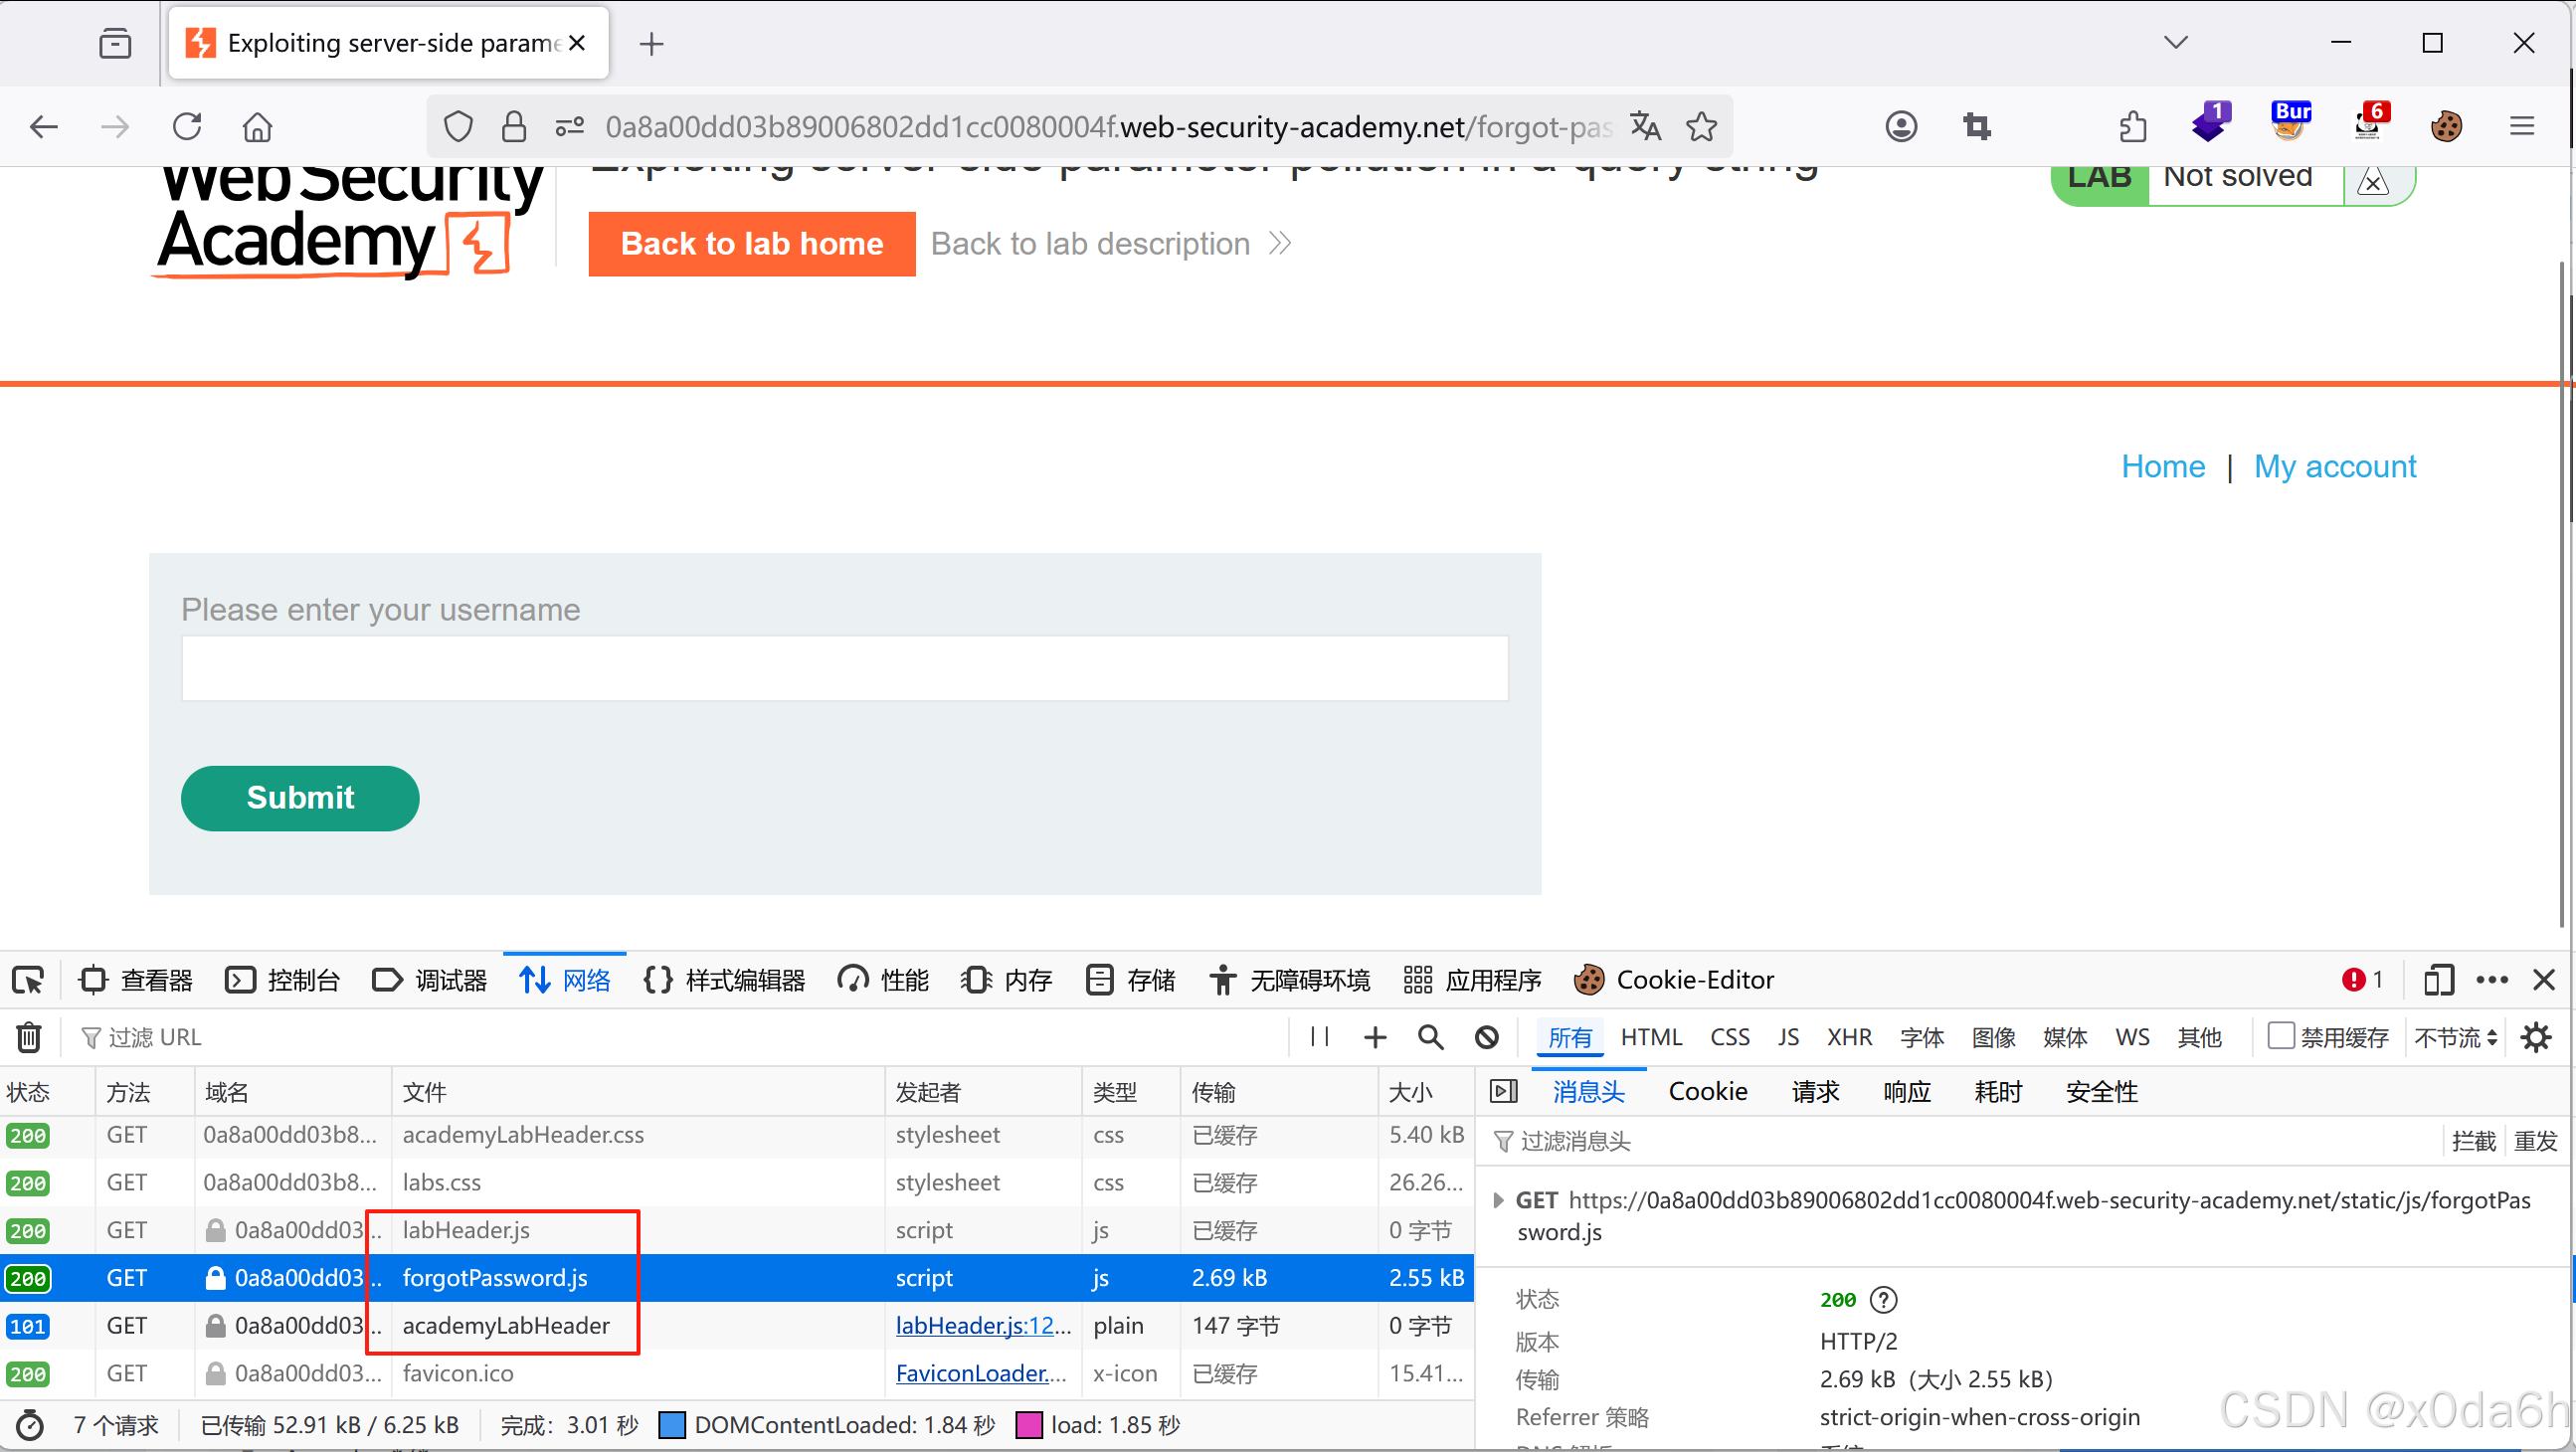Toggle responsive design mode in DevTools

pos(2438,980)
